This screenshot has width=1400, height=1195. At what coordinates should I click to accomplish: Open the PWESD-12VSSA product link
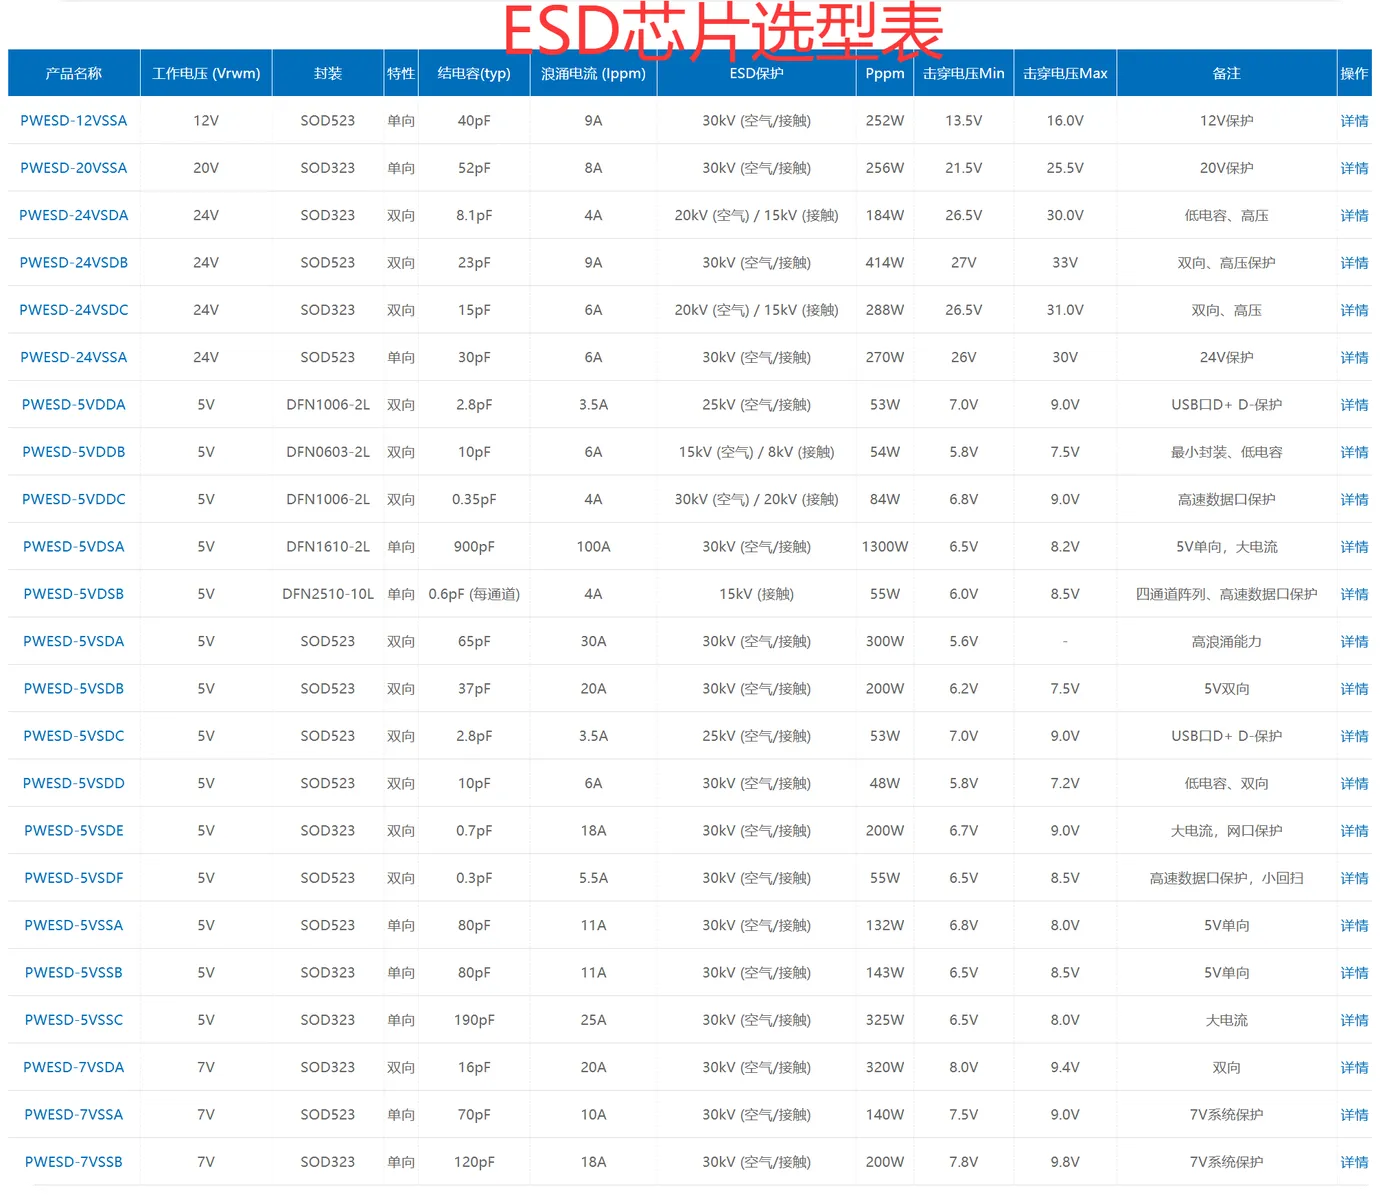(x=74, y=121)
